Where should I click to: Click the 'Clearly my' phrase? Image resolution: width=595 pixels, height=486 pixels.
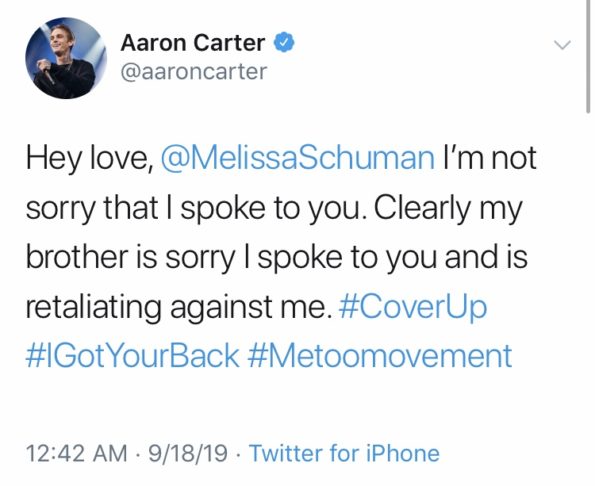pyautogui.click(x=449, y=209)
